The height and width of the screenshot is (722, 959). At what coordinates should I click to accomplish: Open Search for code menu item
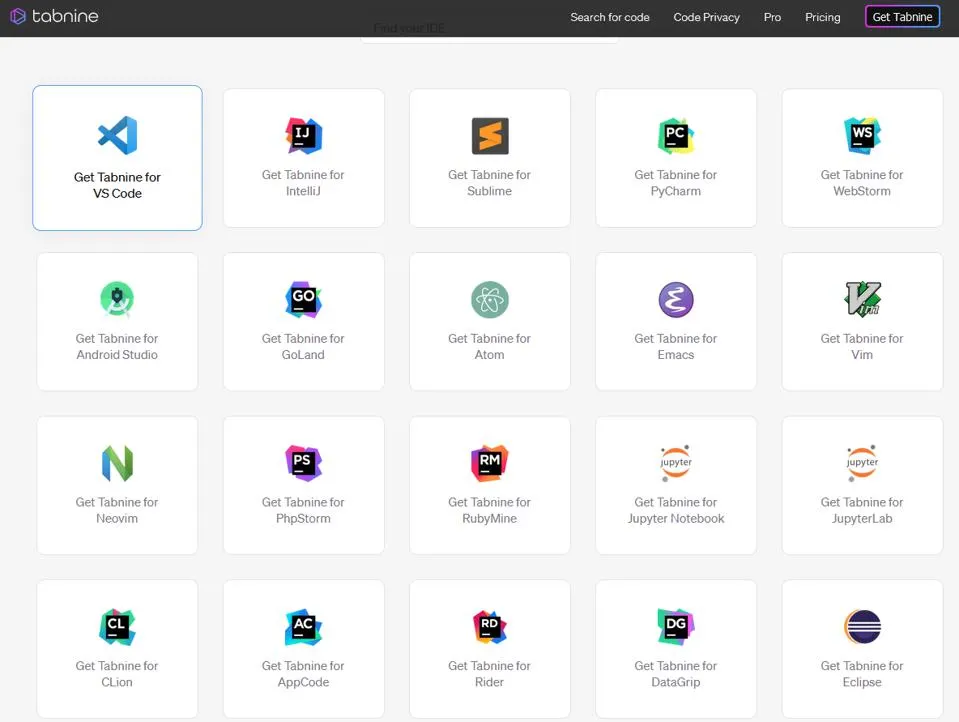[609, 17]
